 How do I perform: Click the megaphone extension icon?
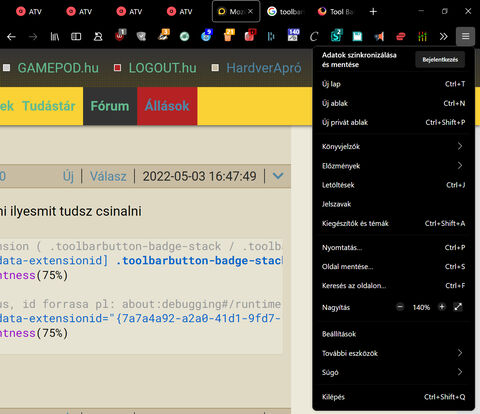pyautogui.click(x=379, y=36)
